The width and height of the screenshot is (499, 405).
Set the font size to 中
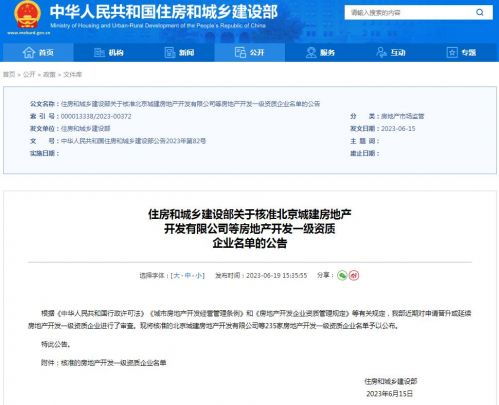tap(188, 275)
